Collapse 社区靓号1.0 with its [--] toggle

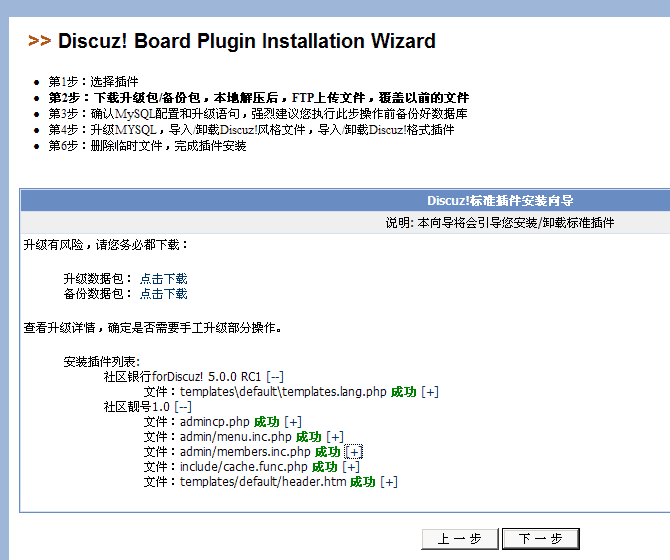[x=183, y=407]
